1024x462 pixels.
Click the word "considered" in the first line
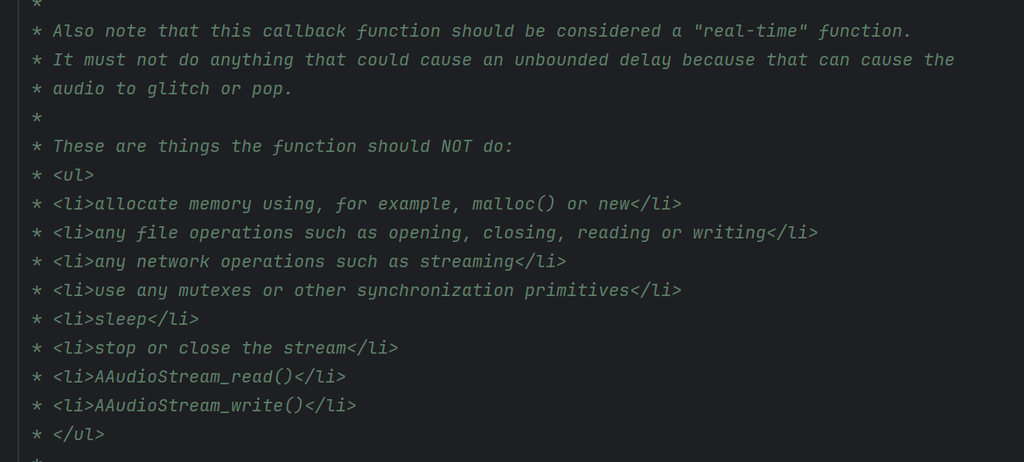(x=608, y=31)
